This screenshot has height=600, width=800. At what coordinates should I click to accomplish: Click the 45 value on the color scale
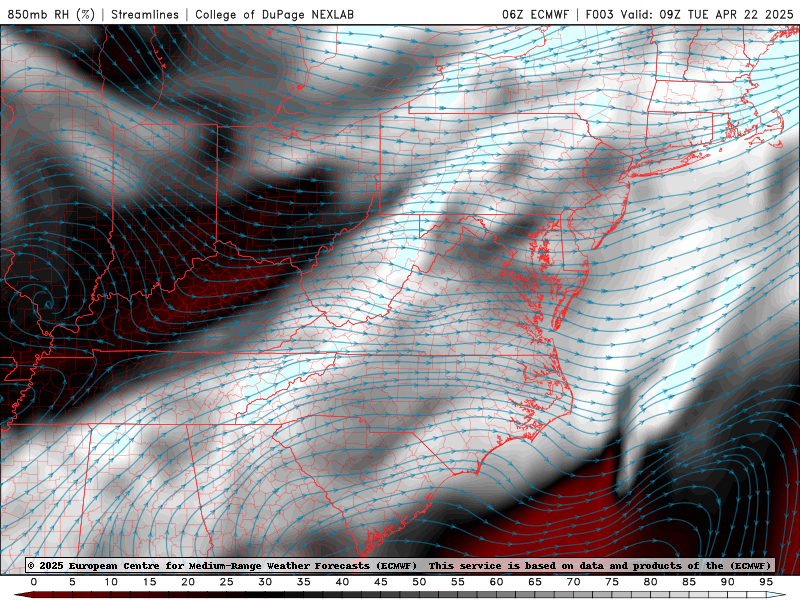tap(381, 582)
